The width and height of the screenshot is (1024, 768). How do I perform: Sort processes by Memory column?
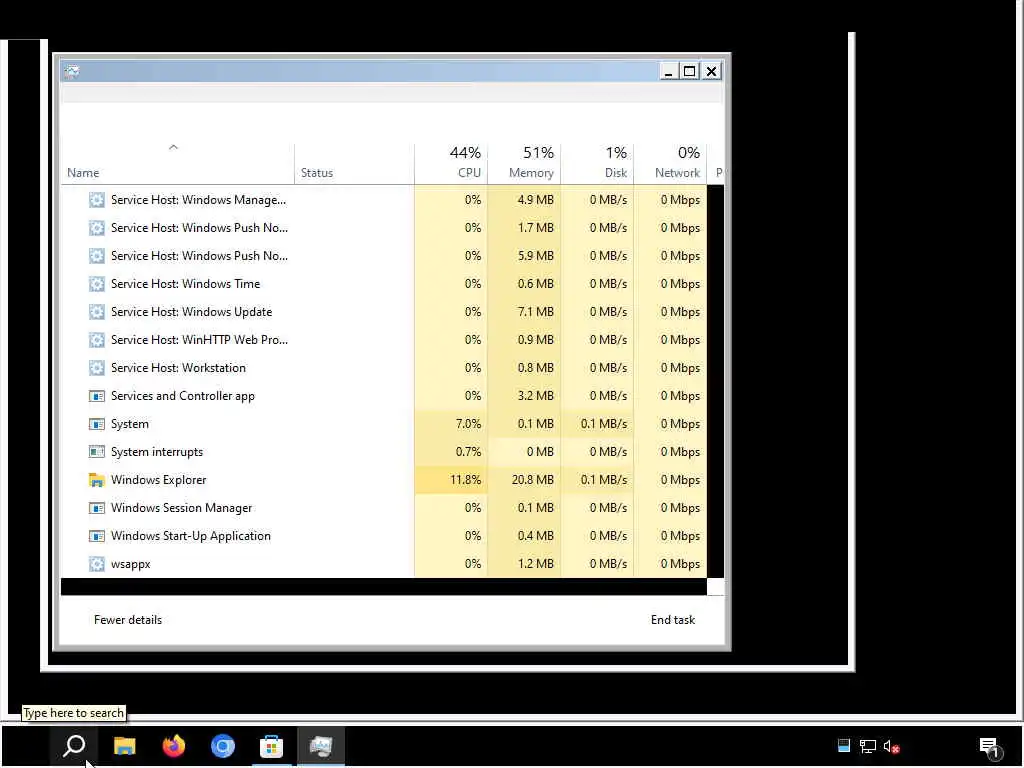pos(524,163)
